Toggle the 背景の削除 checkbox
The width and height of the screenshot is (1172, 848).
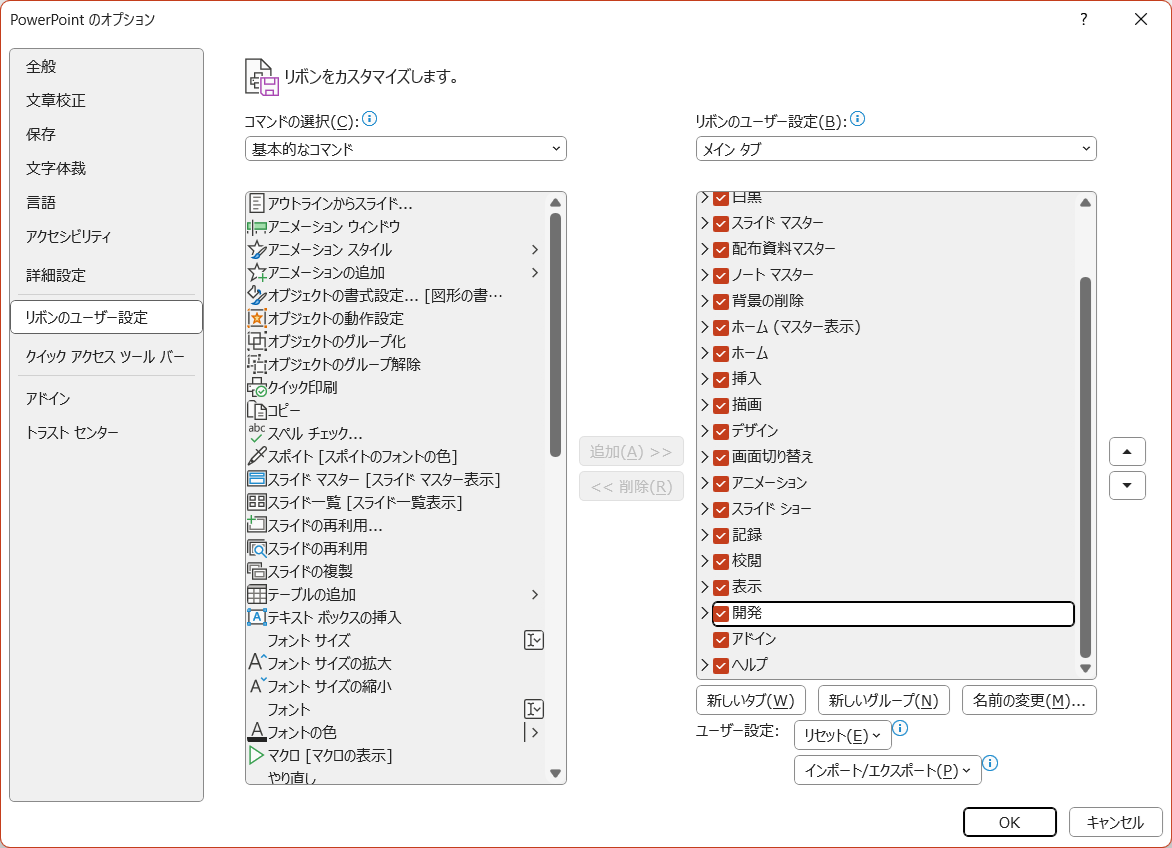[x=721, y=302]
